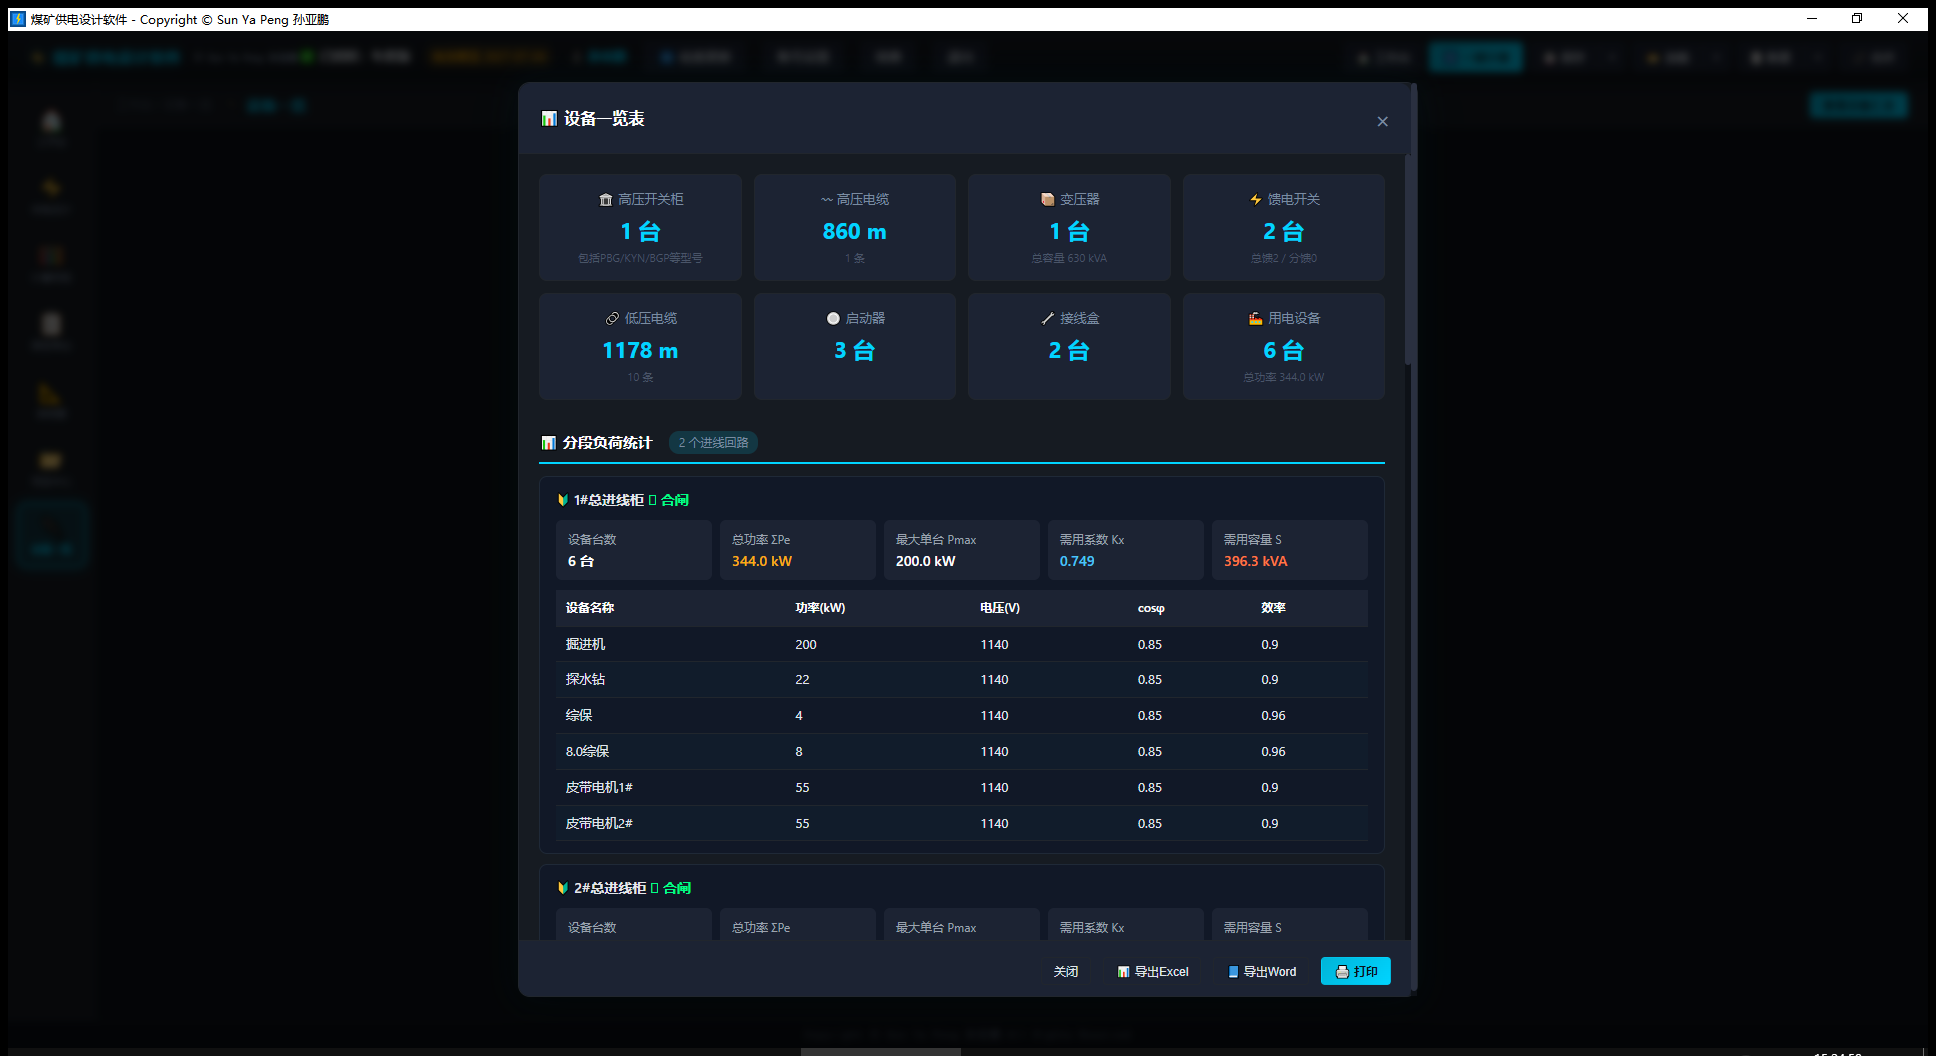Select the 皮带电机1# table row
The width and height of the screenshot is (1936, 1056).
(962, 788)
